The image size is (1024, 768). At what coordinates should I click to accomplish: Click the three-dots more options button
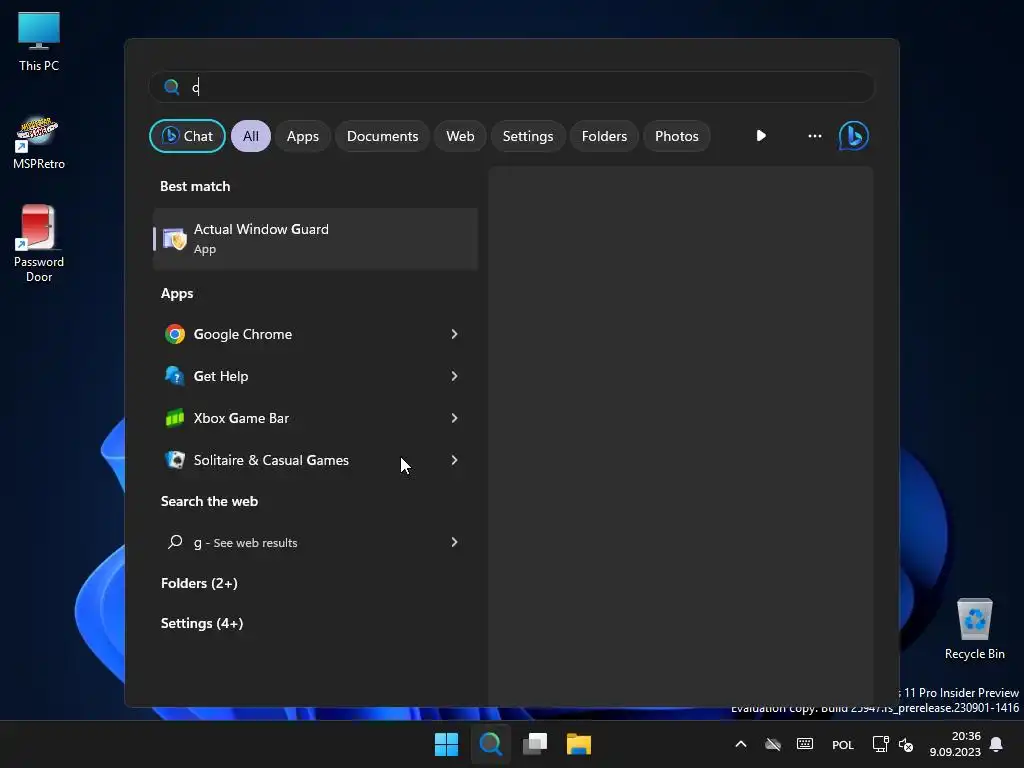tap(814, 136)
